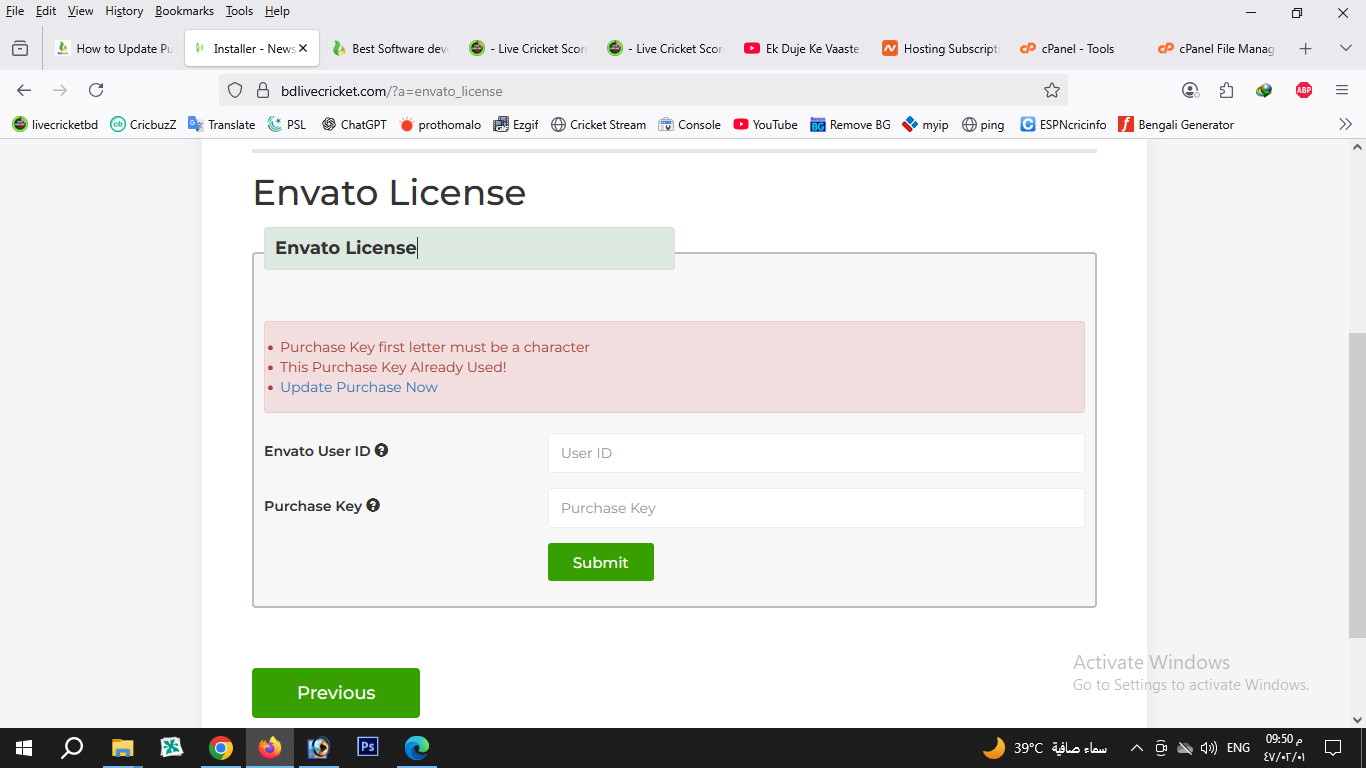Switch to cPanel File Manager tab
The width and height of the screenshot is (1366, 768).
coord(1218,48)
